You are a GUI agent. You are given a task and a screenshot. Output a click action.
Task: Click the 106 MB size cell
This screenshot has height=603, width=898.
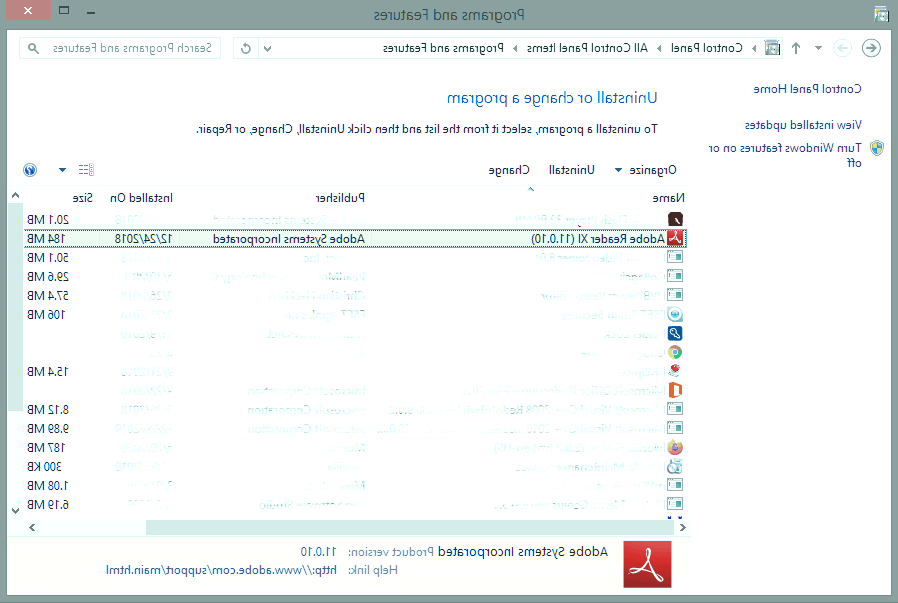[46, 314]
